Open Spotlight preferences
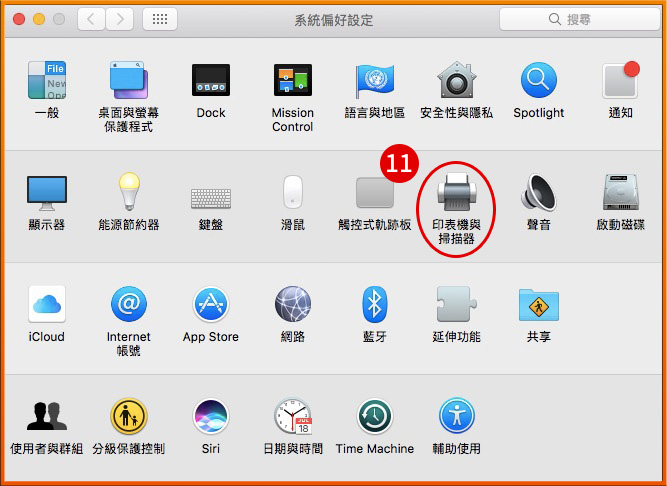Viewport: 667px width, 486px height. [539, 80]
